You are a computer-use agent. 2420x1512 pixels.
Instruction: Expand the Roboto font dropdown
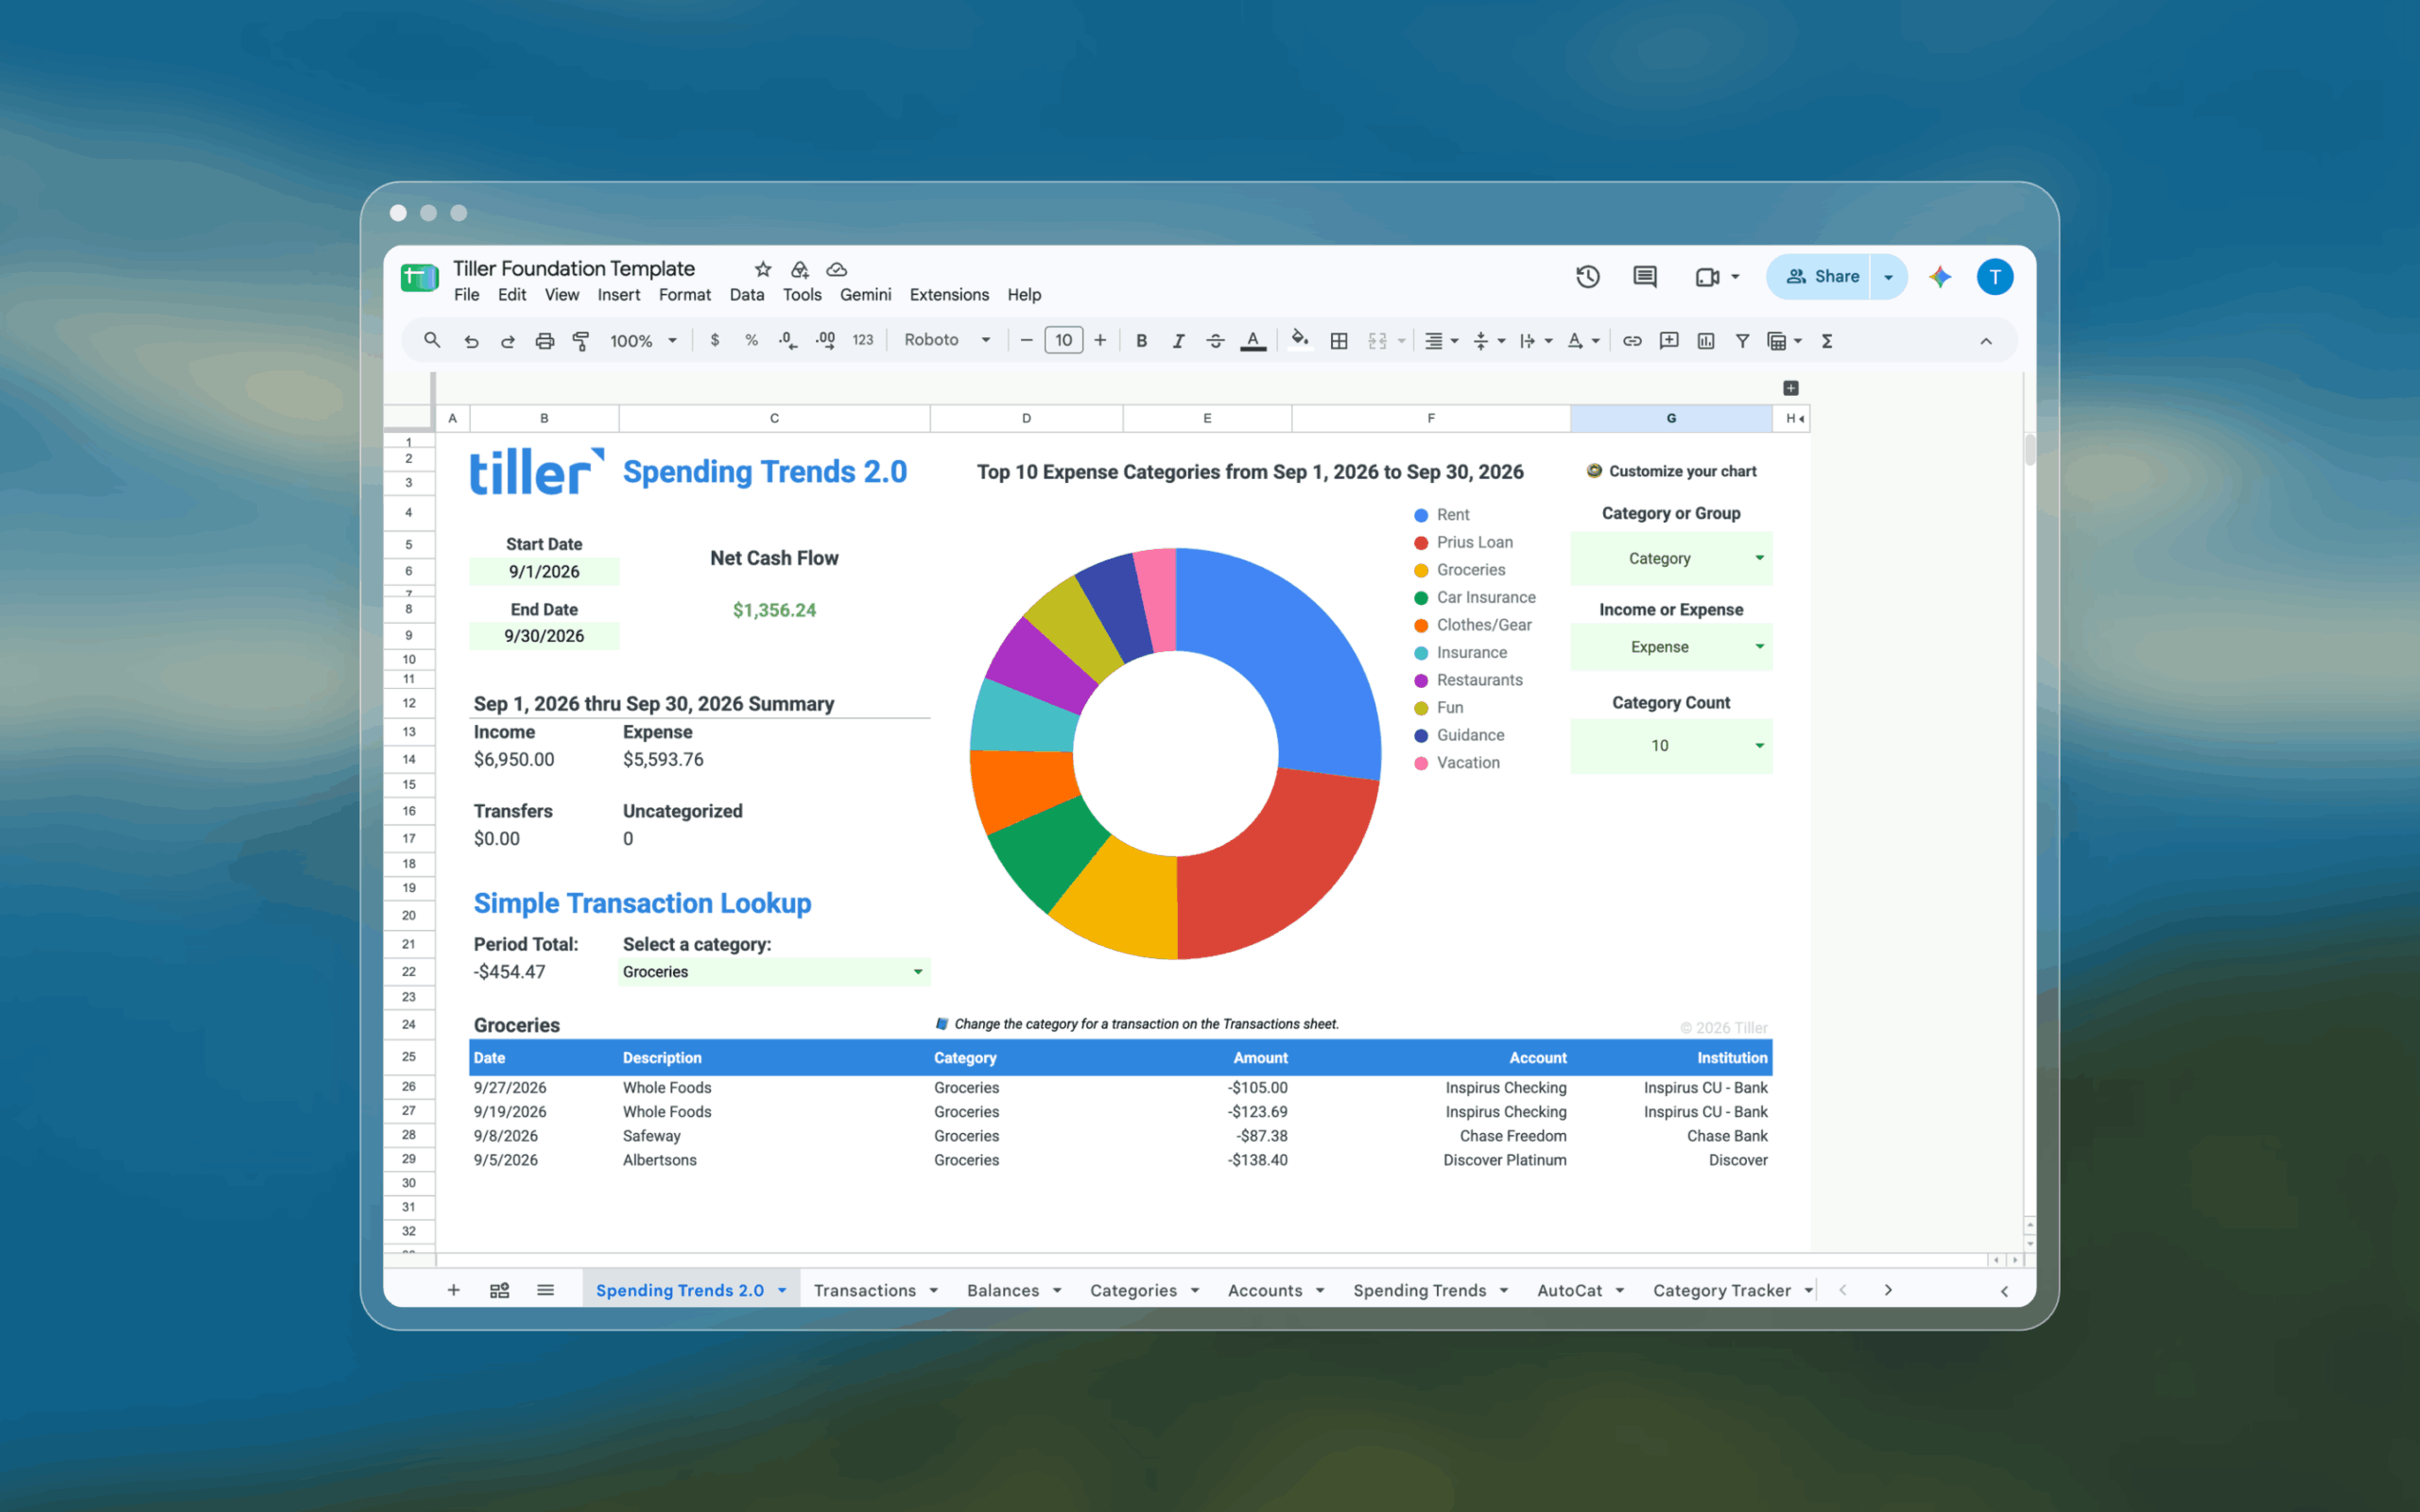tap(946, 341)
